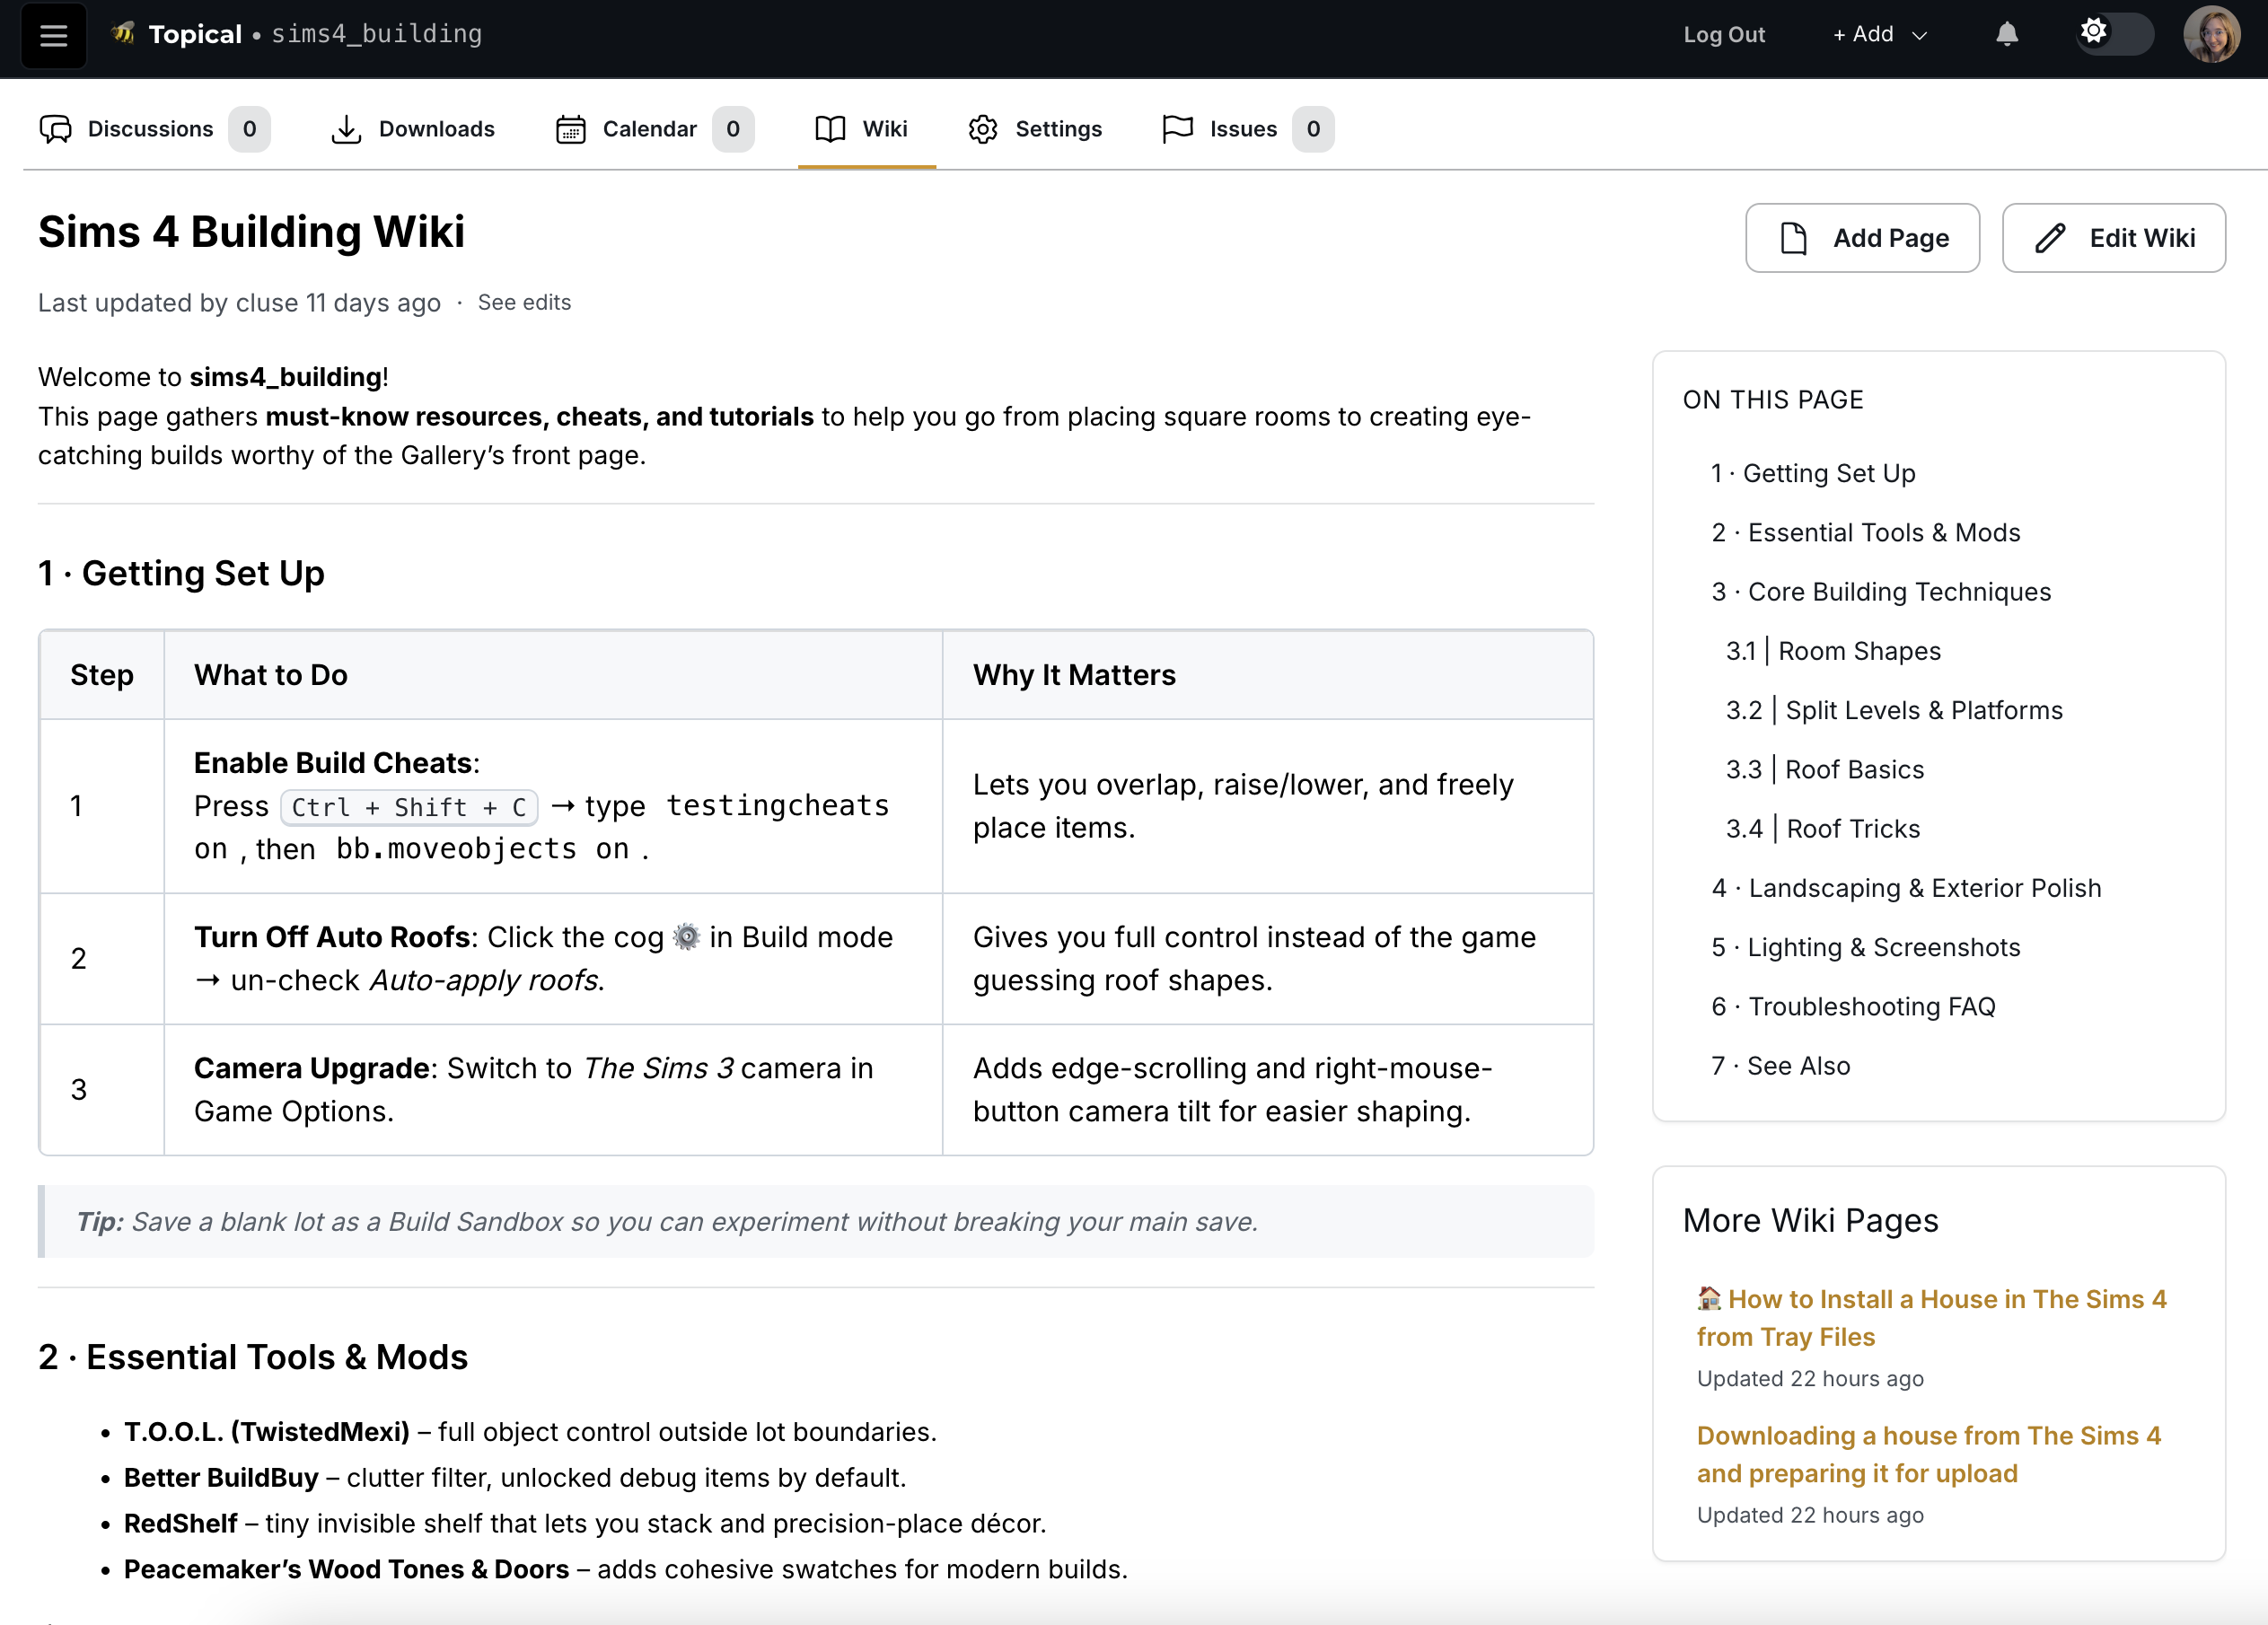Click the Enable Build Cheats text
Image resolution: width=2268 pixels, height=1625 pixels.
333,763
